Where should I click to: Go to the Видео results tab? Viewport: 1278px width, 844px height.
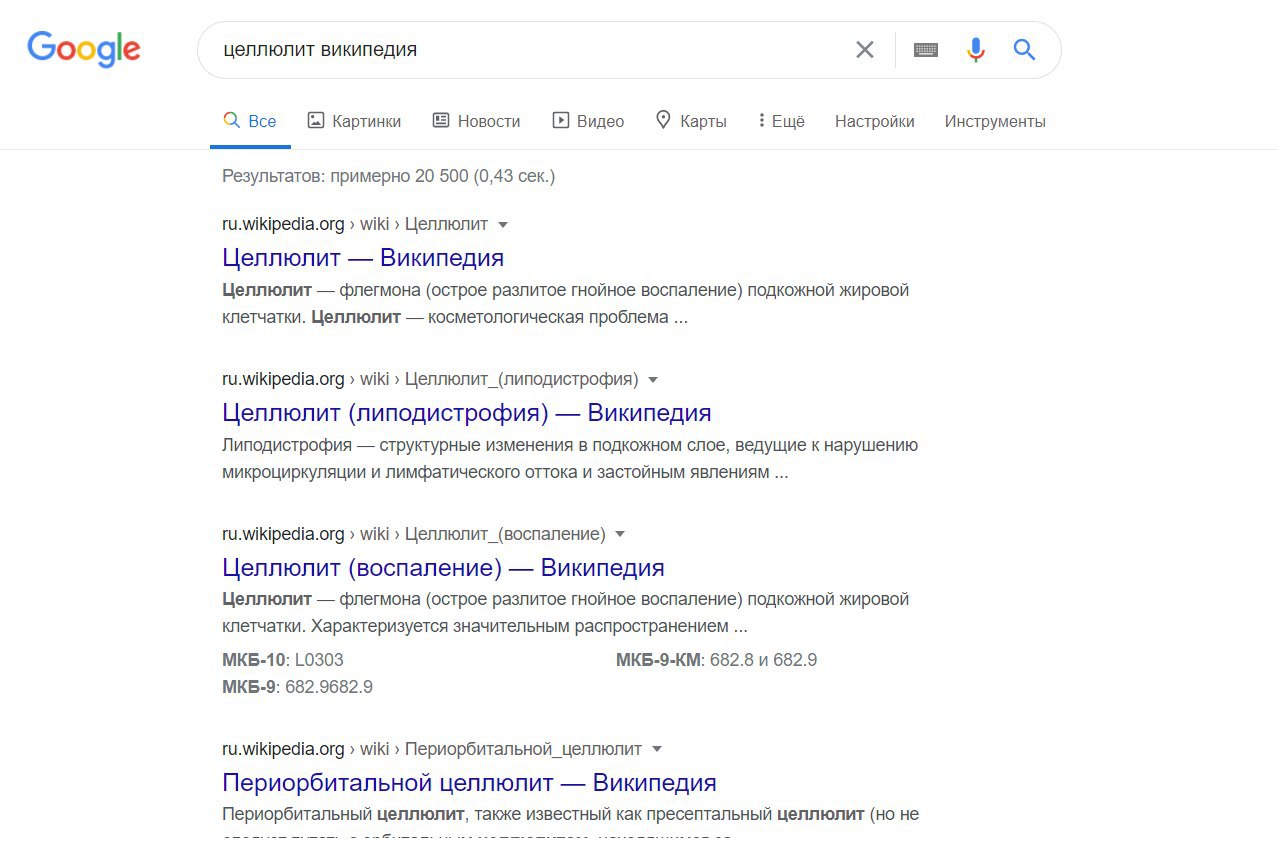tap(588, 121)
